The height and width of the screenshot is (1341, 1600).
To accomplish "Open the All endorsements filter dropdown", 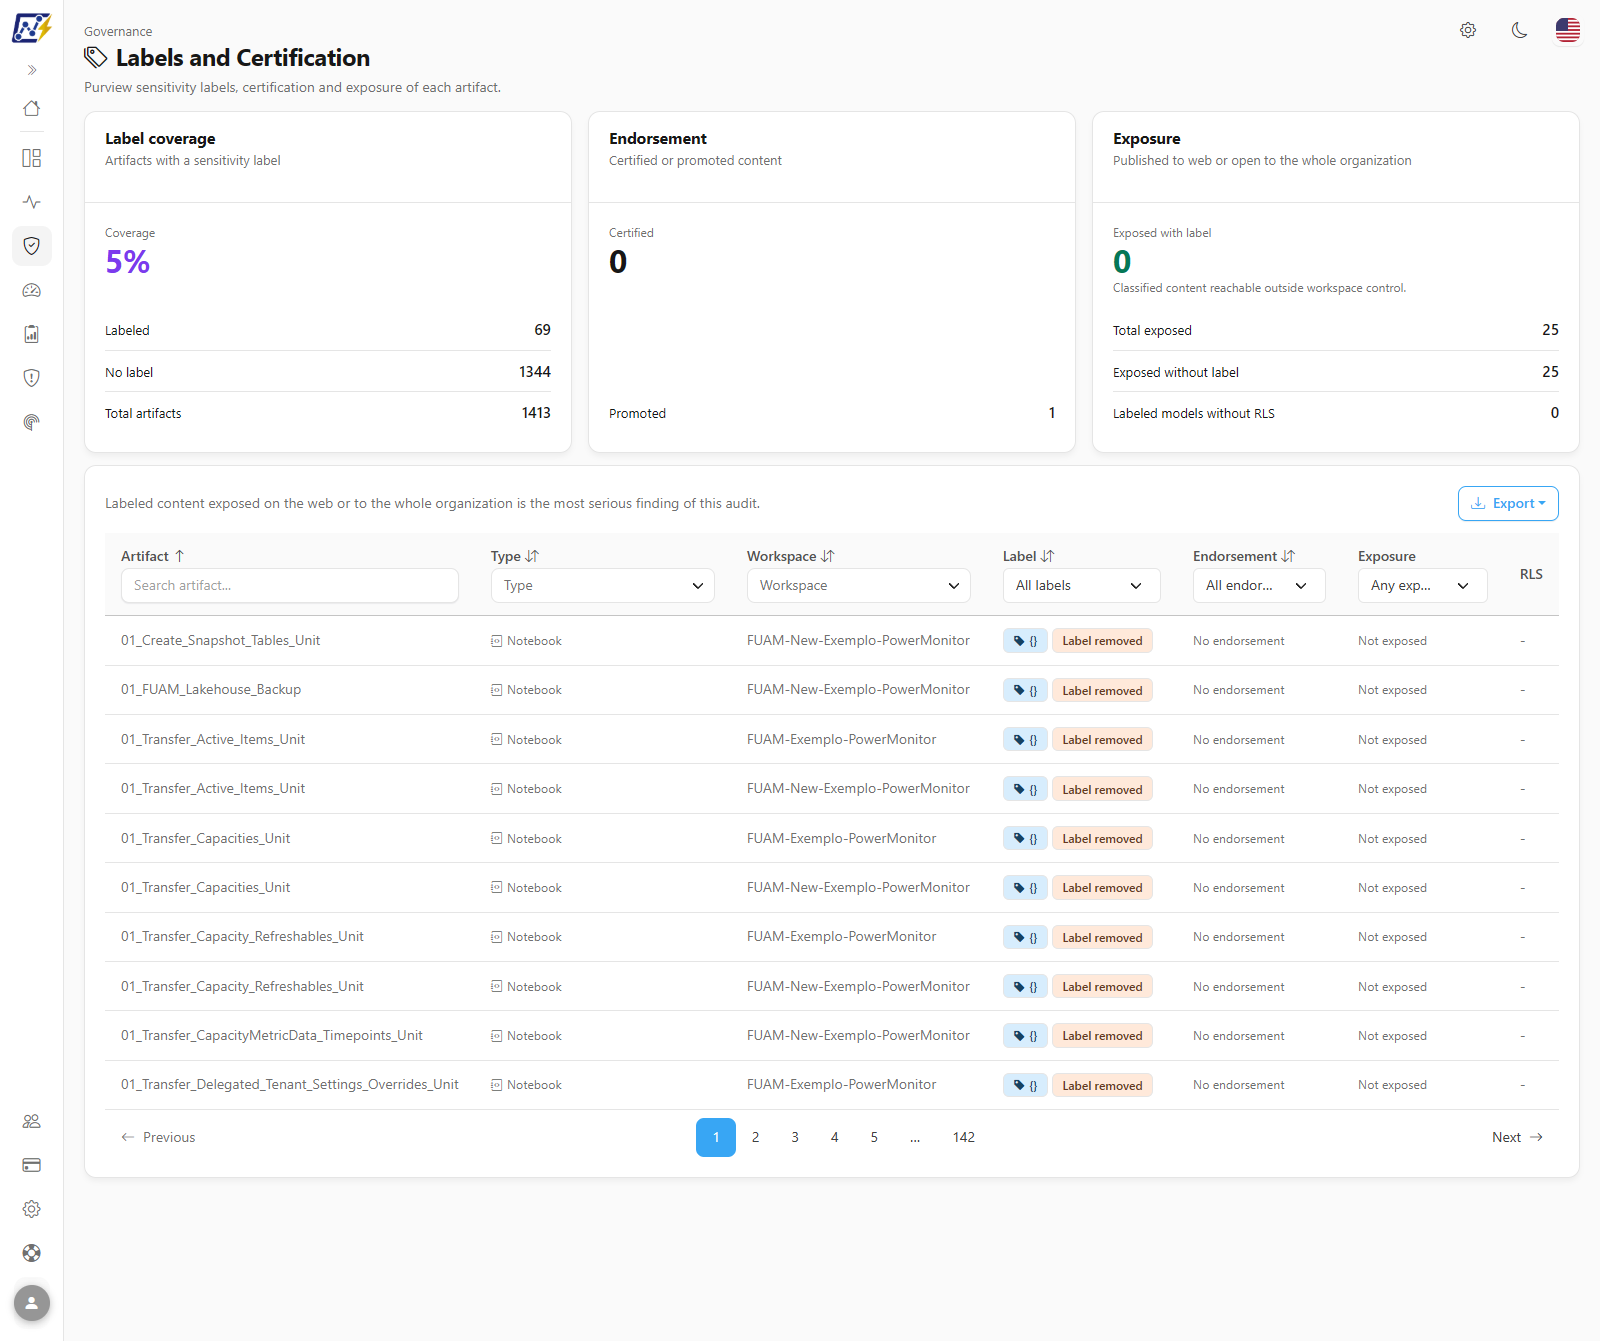I will tap(1259, 586).
